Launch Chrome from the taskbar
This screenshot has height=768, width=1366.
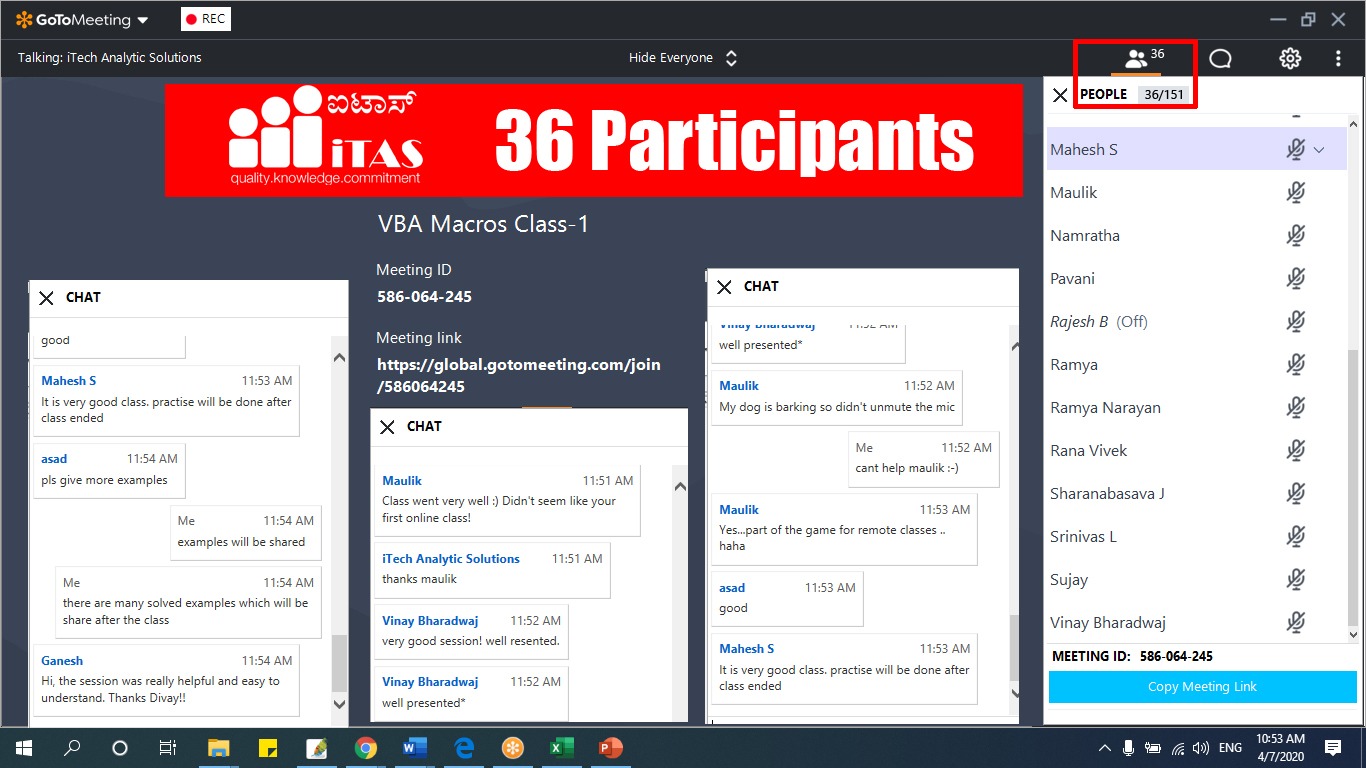366,748
